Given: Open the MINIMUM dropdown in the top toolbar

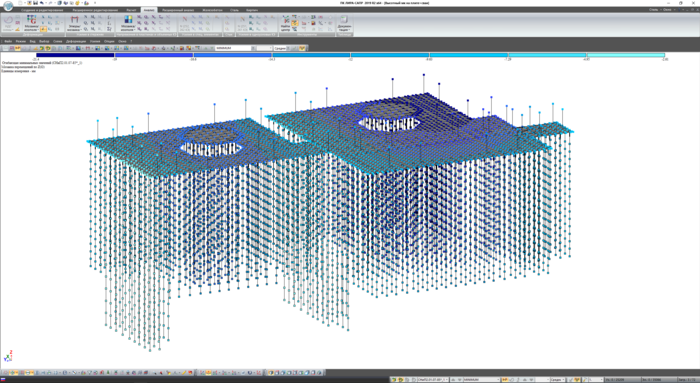Looking at the screenshot, I should click(x=236, y=48).
